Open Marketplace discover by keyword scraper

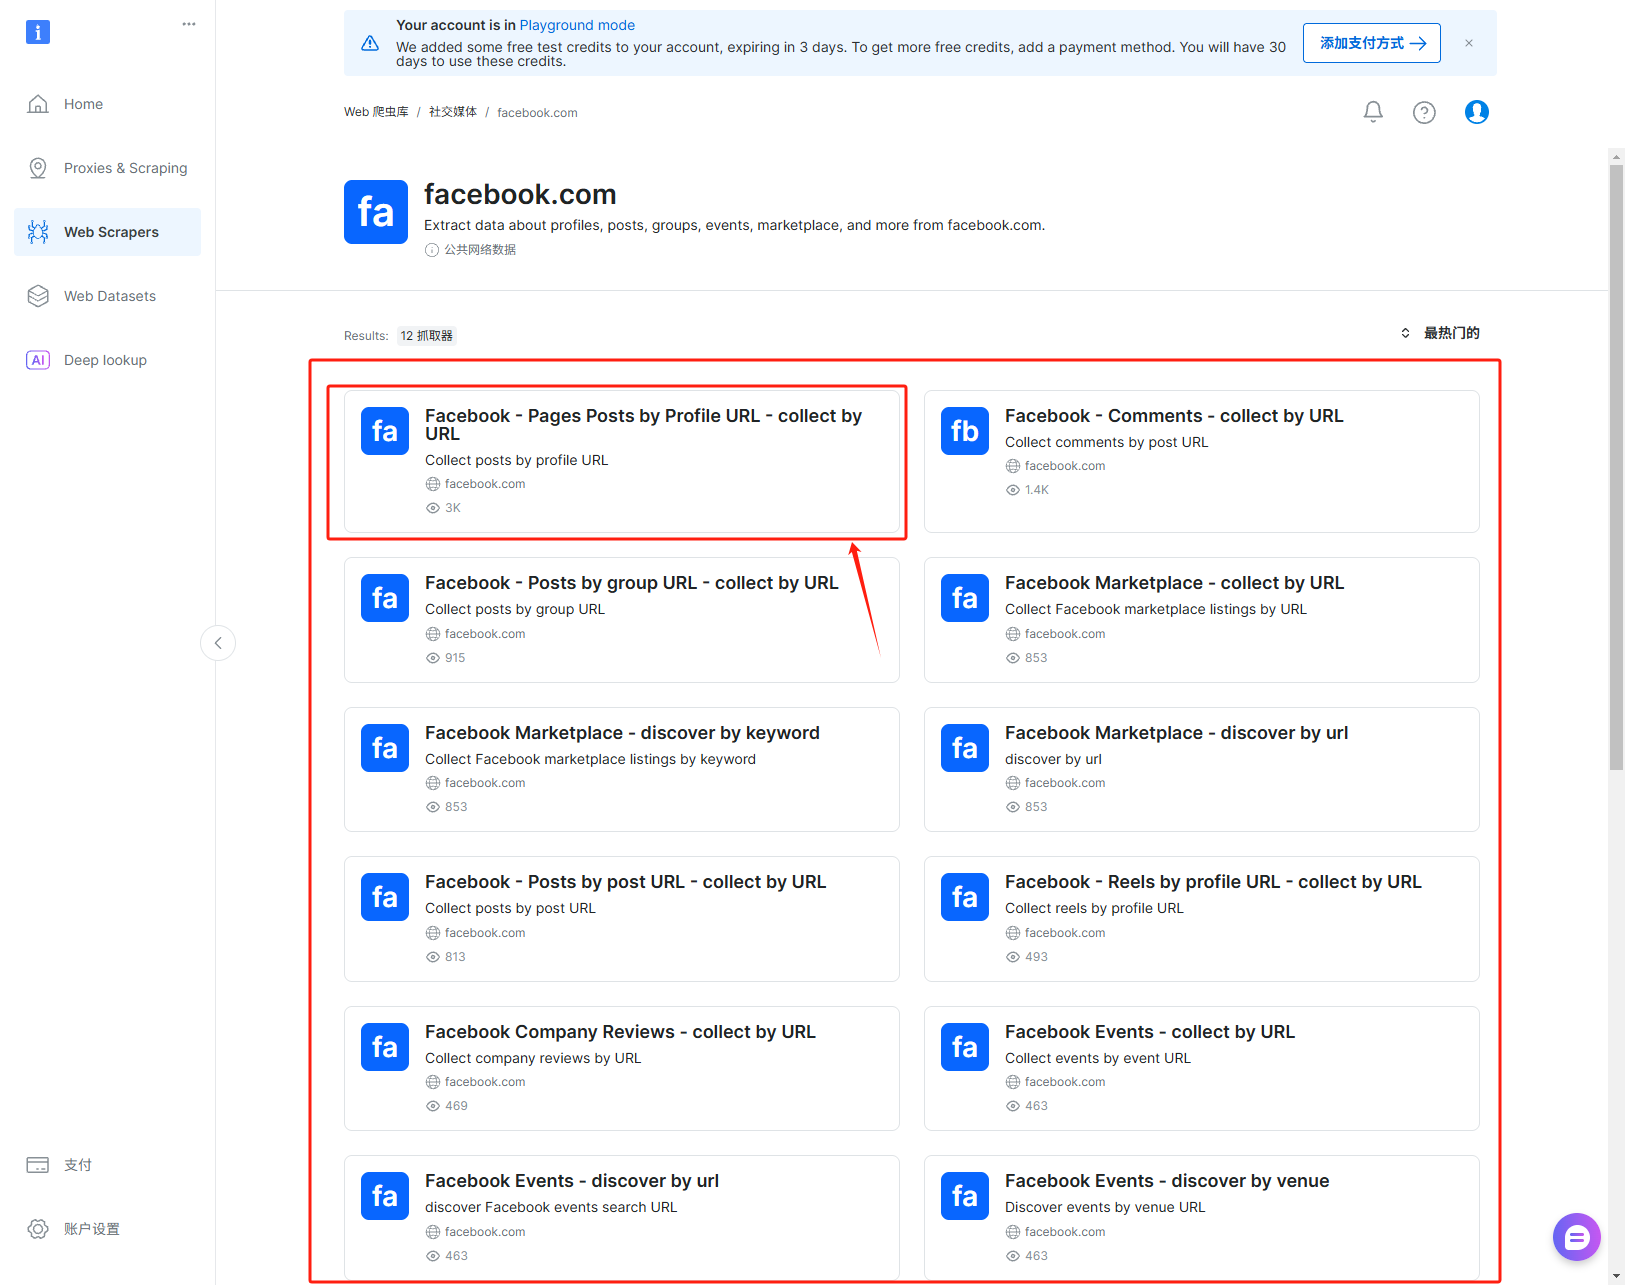coord(622,769)
